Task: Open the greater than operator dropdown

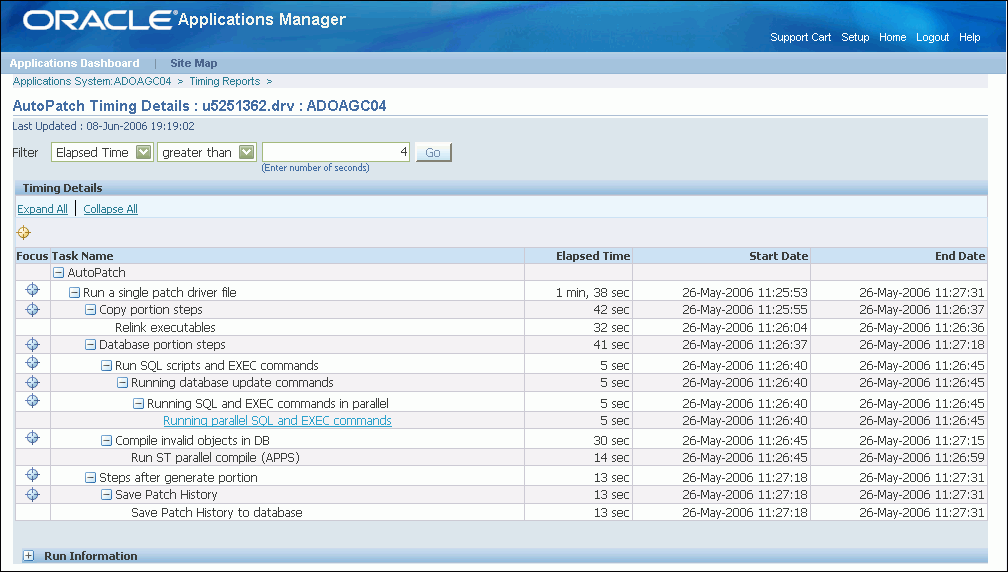Action: tap(247, 152)
